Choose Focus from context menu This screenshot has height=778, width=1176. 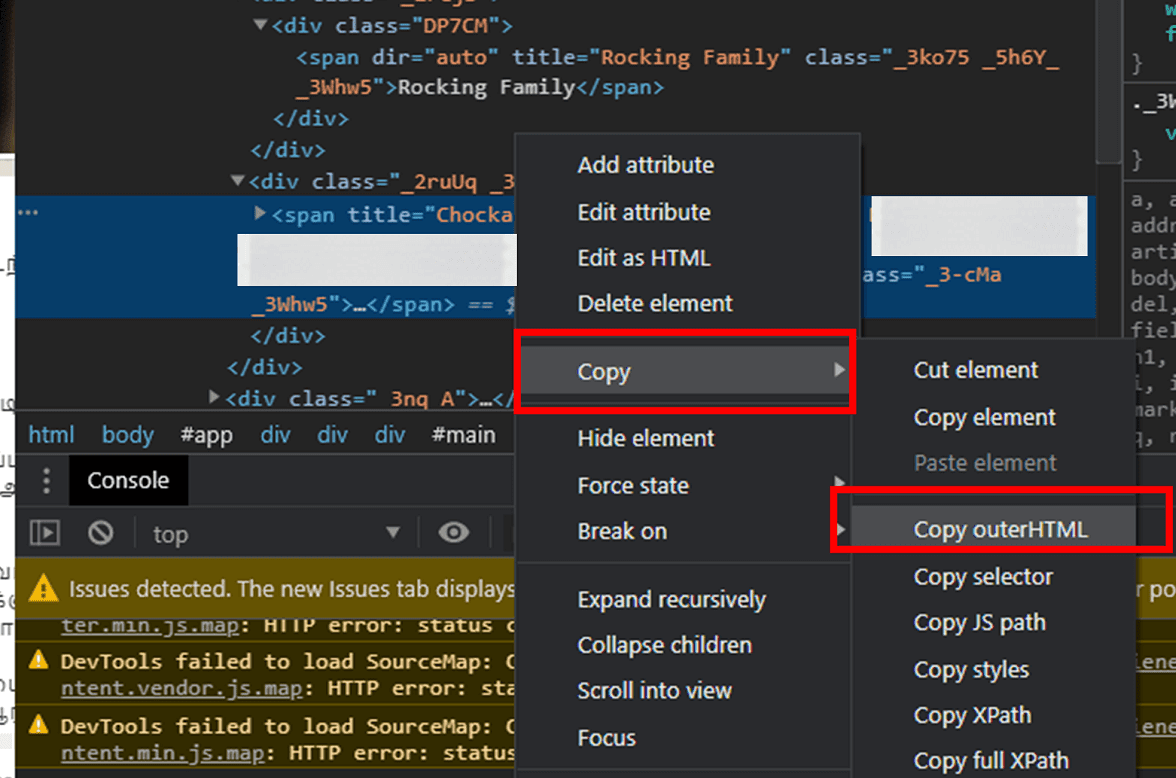click(606, 738)
